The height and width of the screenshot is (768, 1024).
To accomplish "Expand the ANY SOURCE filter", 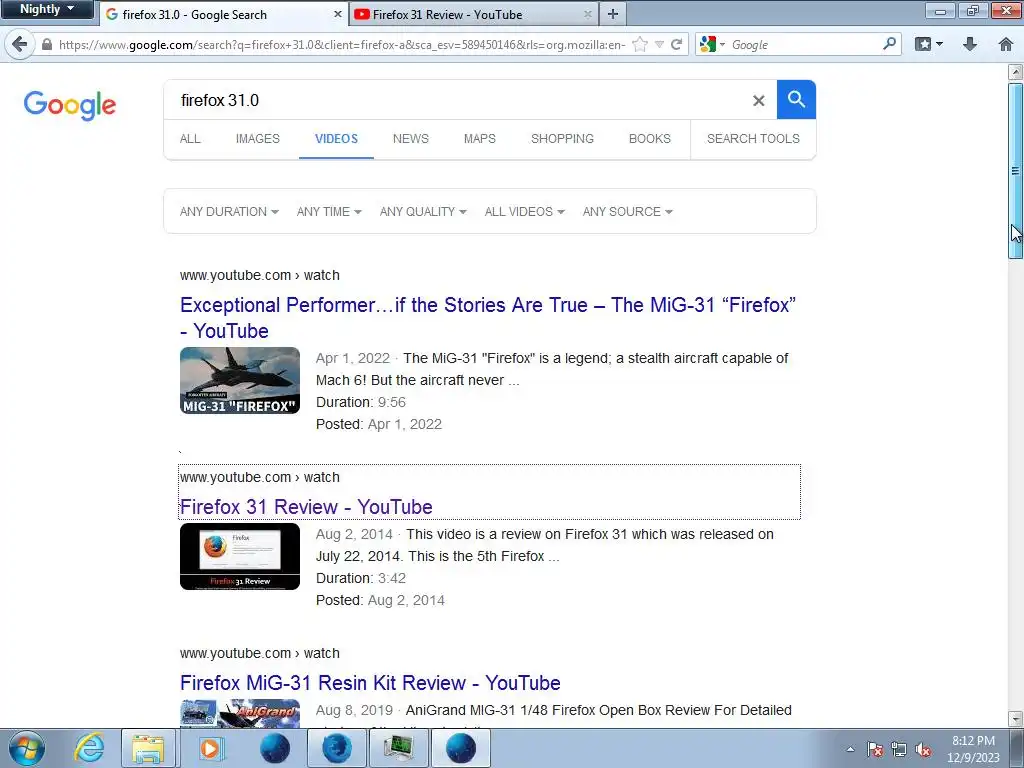I will coord(628,212).
